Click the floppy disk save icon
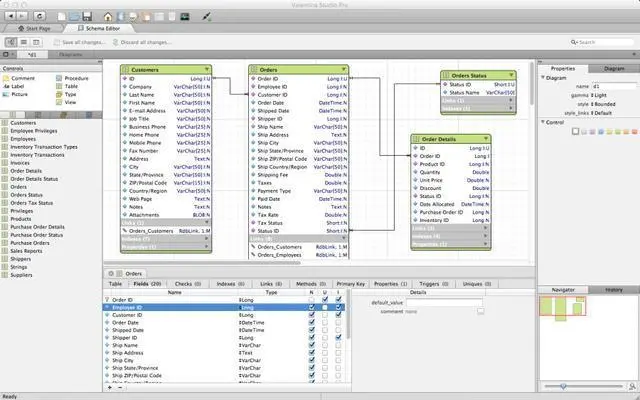 click(87, 17)
